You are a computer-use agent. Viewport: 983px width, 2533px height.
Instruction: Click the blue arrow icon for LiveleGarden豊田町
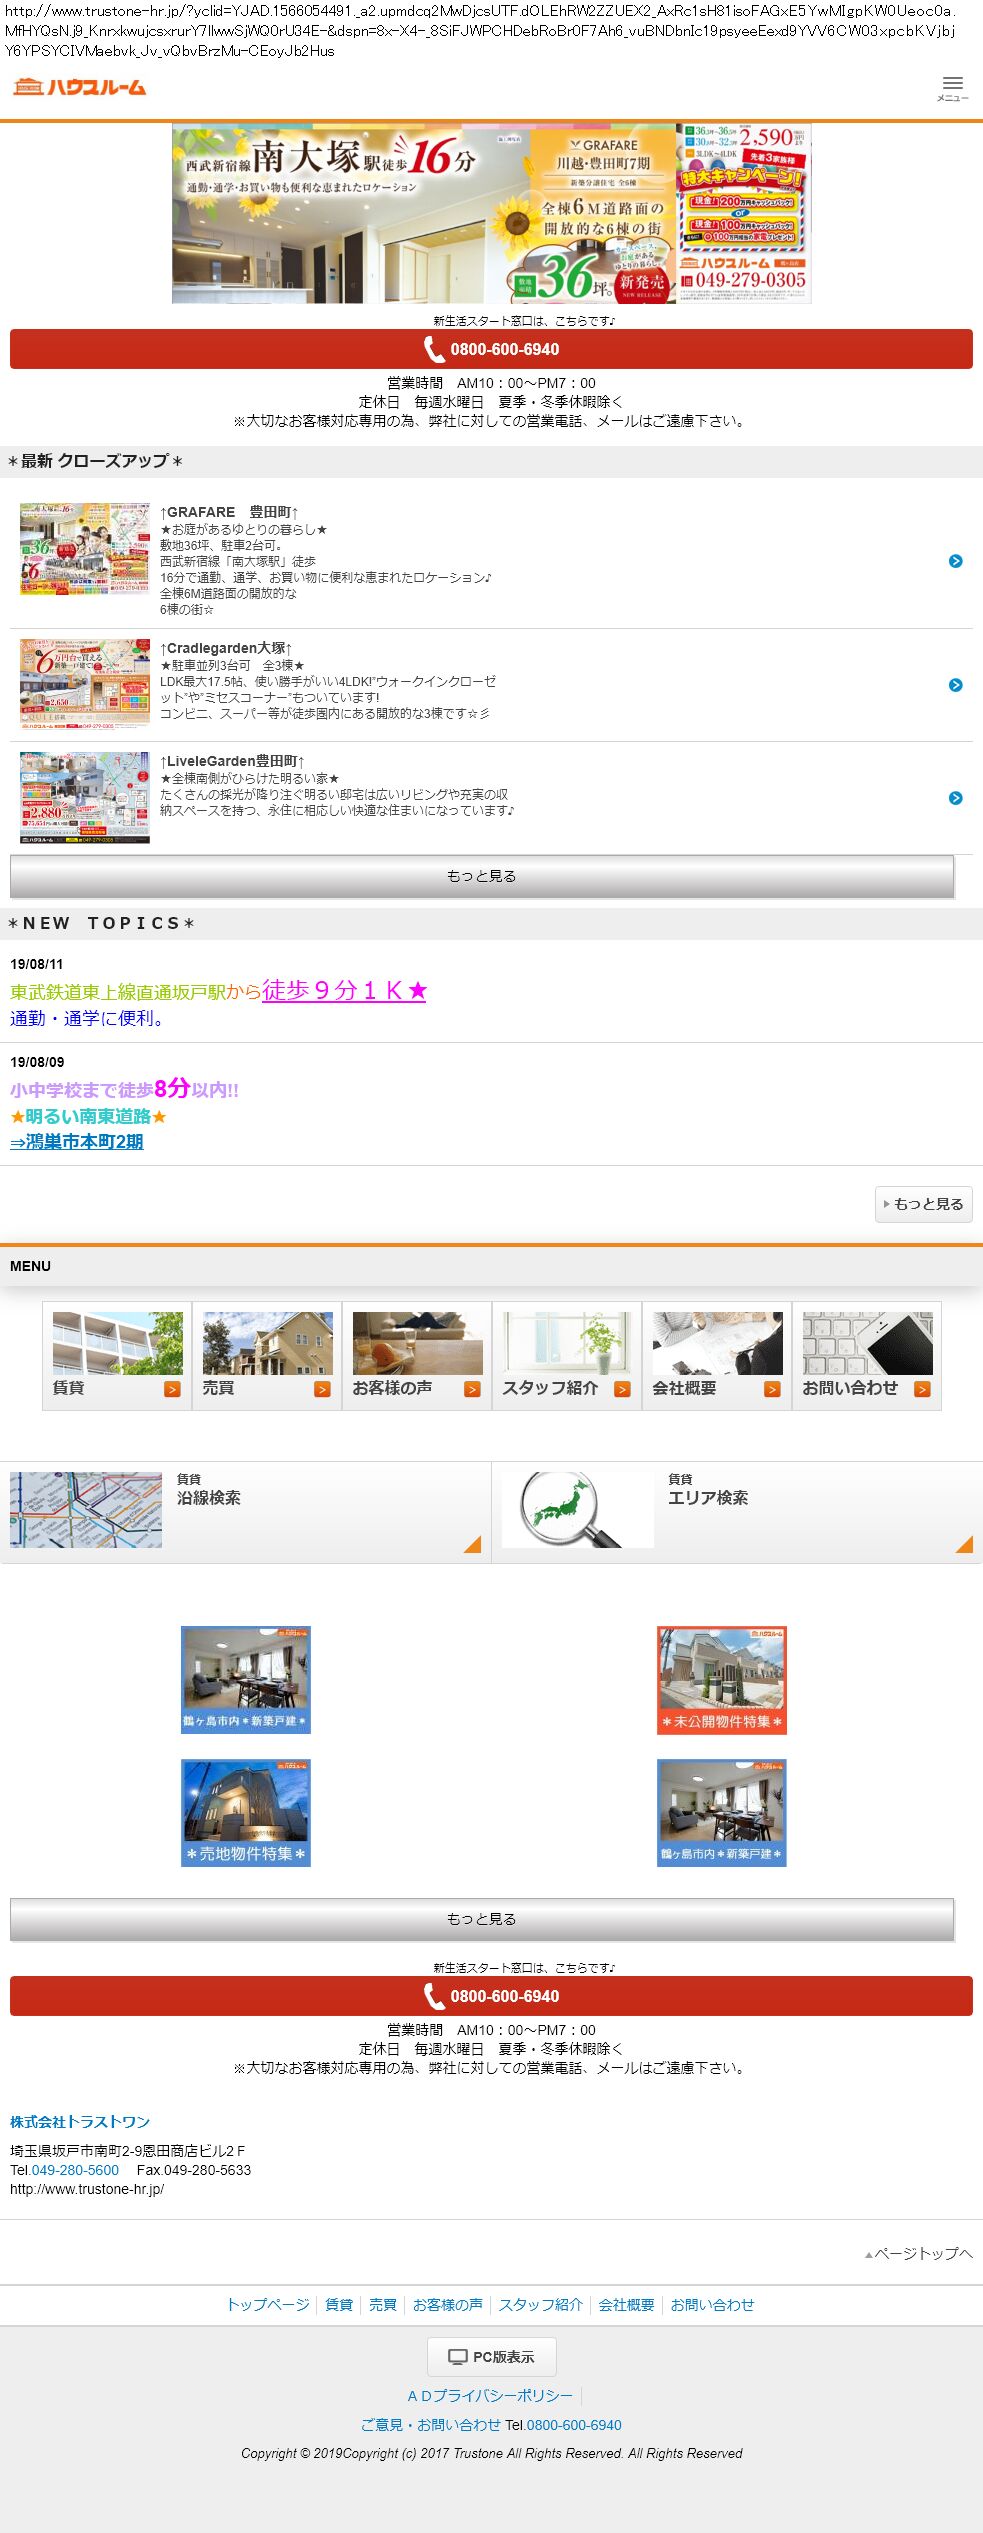pyautogui.click(x=955, y=798)
